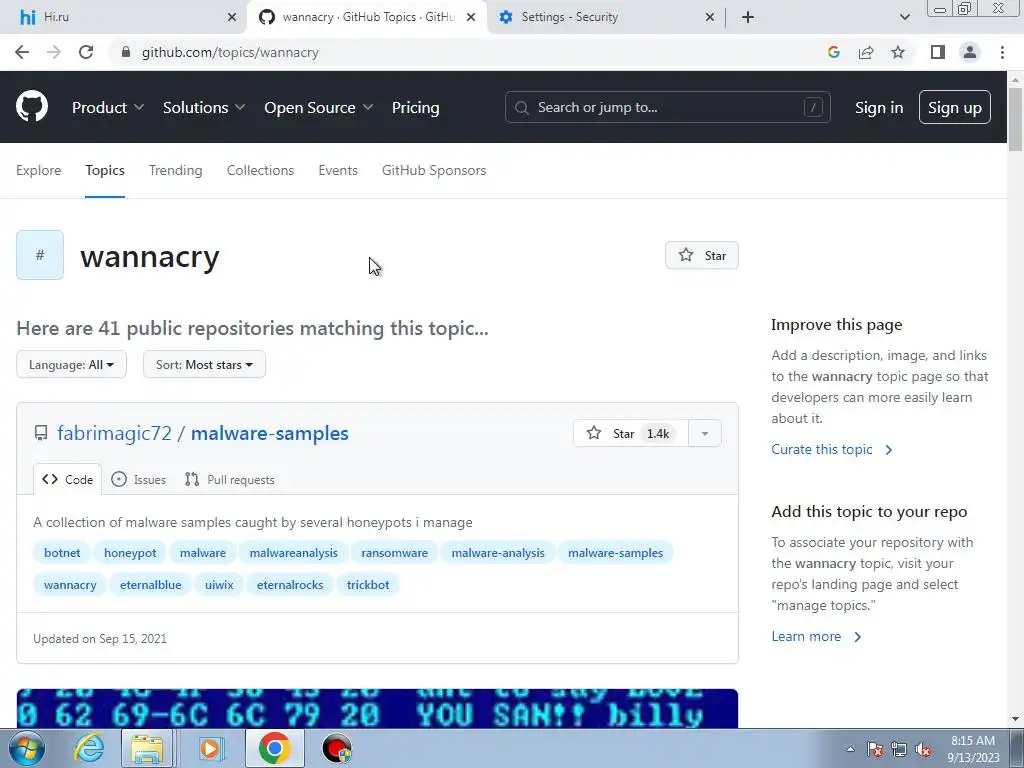The image size is (1024, 768).
Task: Click the network tray icon
Action: click(x=899, y=749)
